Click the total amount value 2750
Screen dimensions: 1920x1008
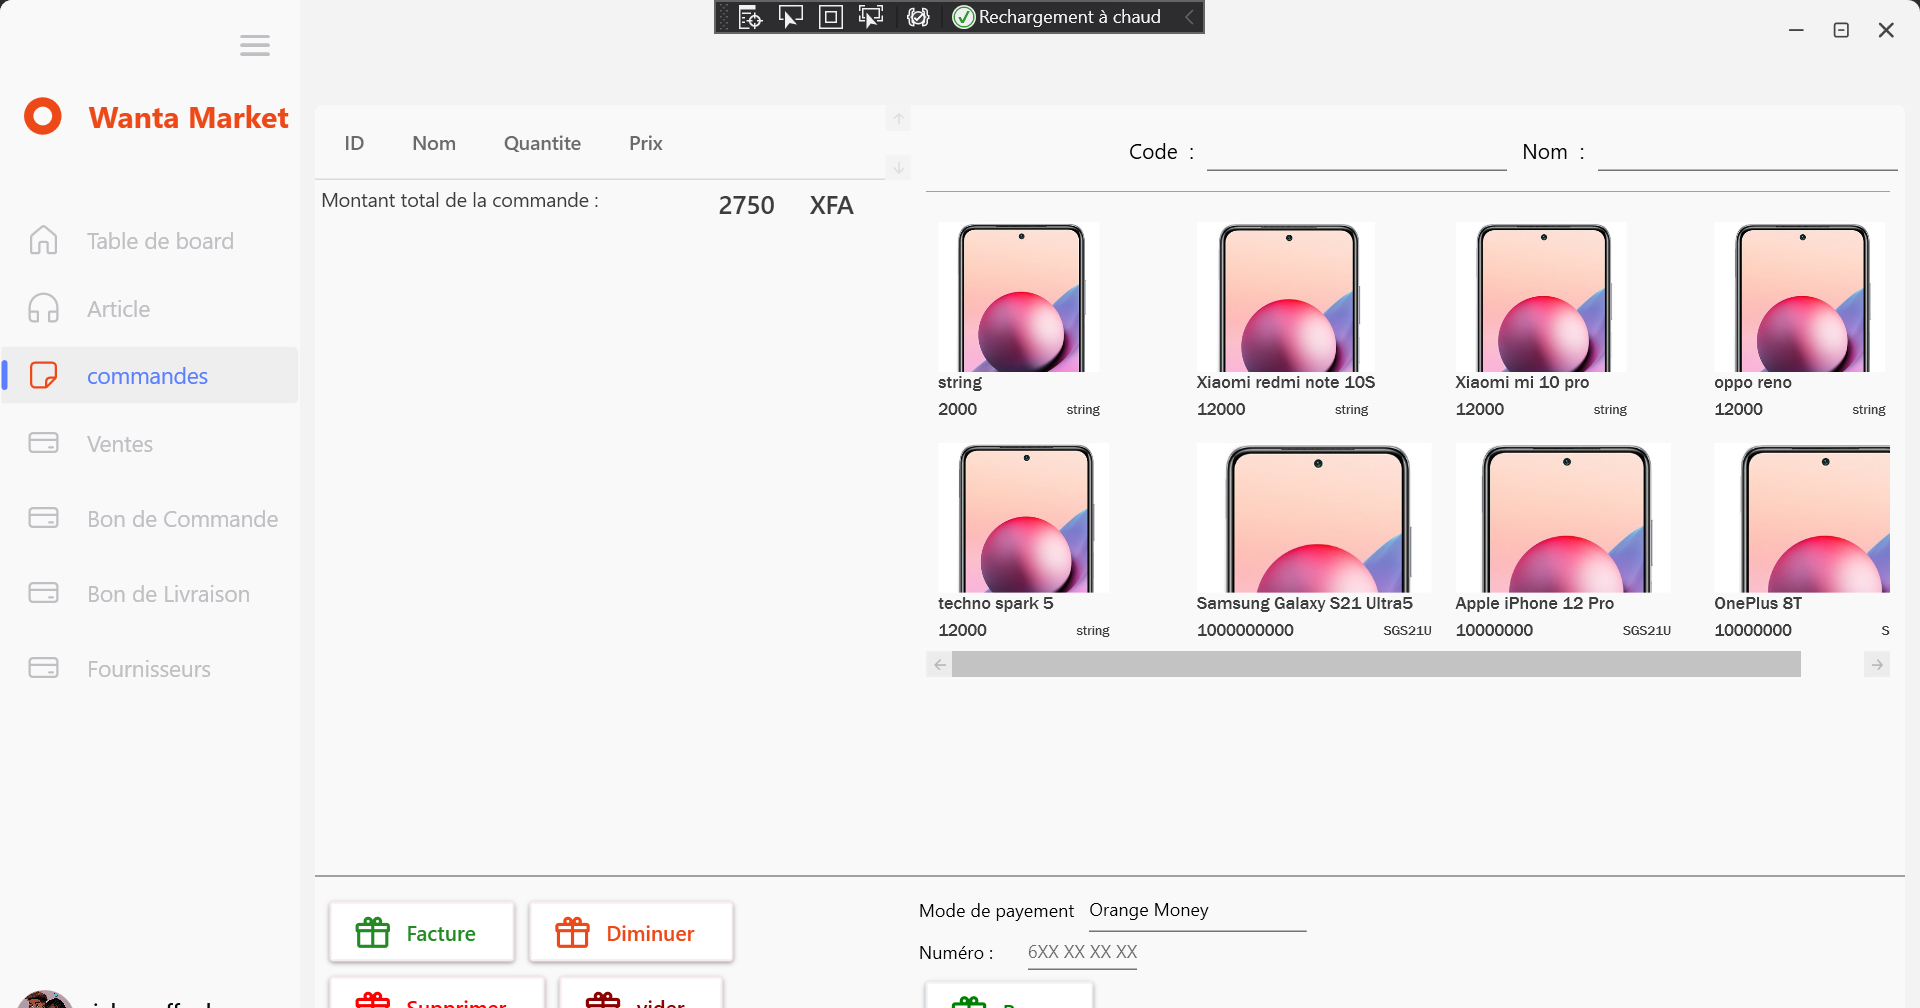point(746,206)
